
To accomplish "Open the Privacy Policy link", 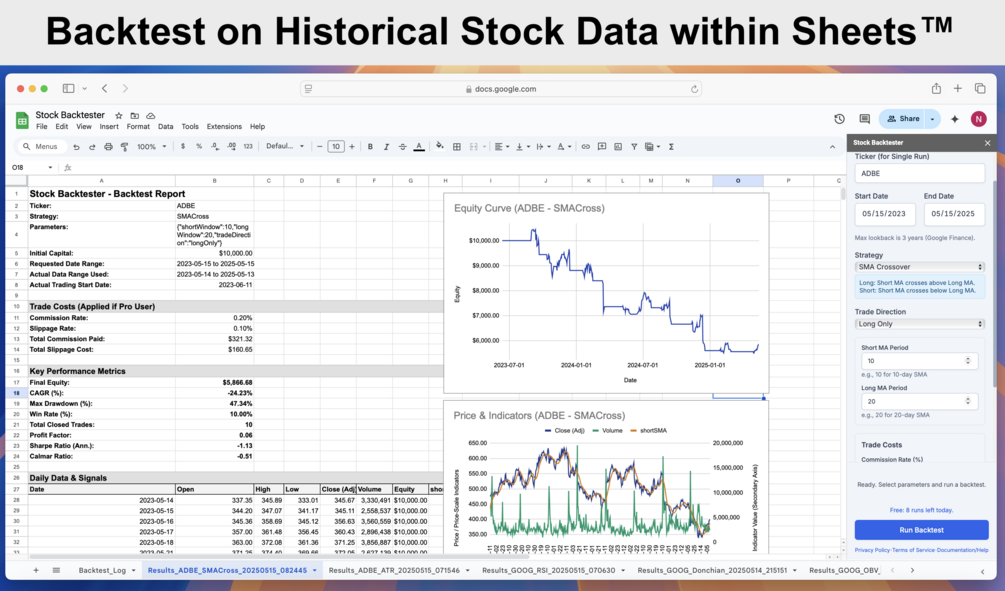I will tap(872, 550).
